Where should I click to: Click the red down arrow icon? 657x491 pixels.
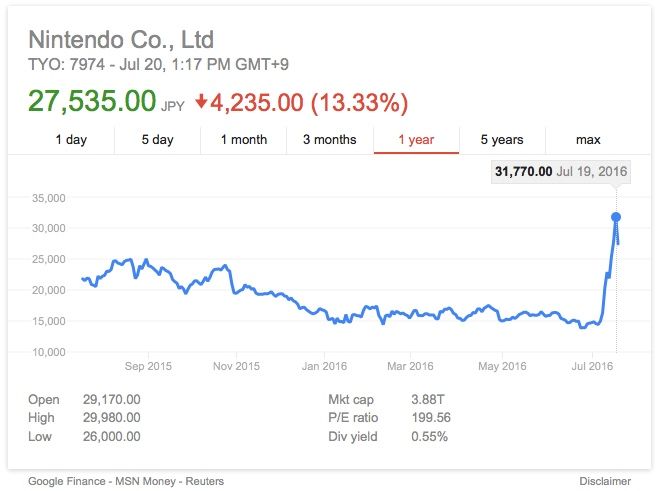(200, 102)
